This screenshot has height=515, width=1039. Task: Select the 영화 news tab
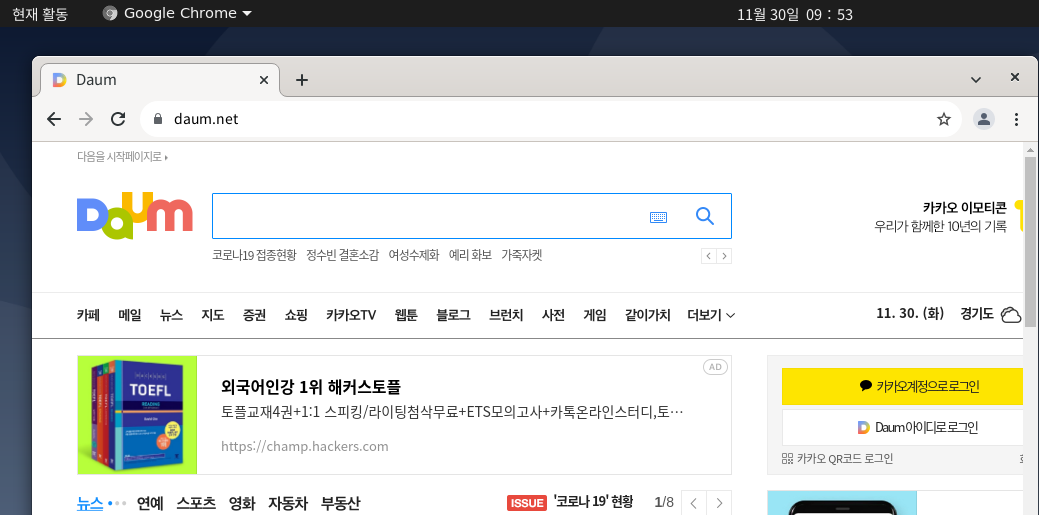tap(242, 504)
